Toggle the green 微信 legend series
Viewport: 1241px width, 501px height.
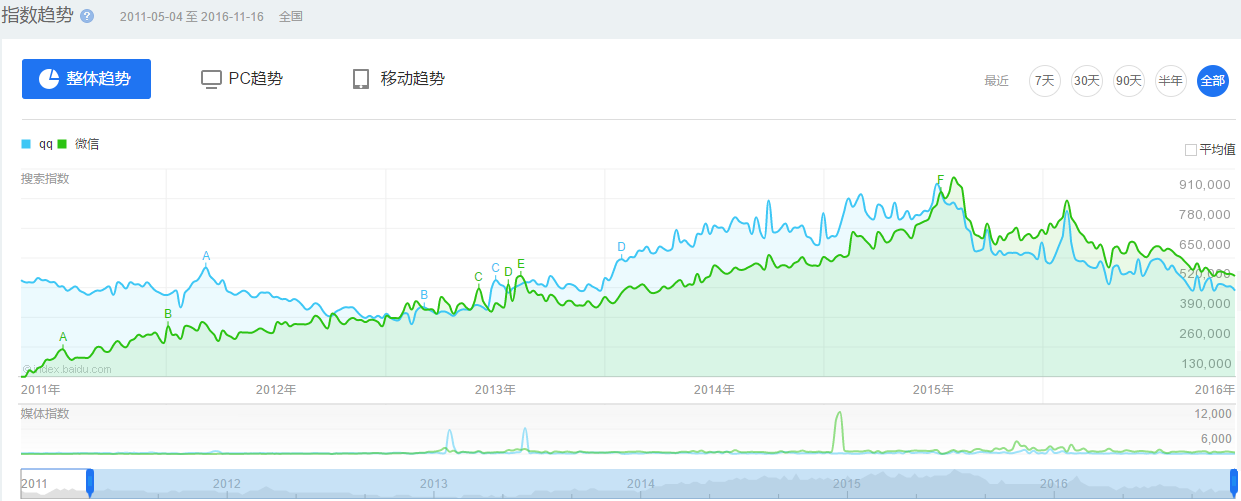coord(86,144)
